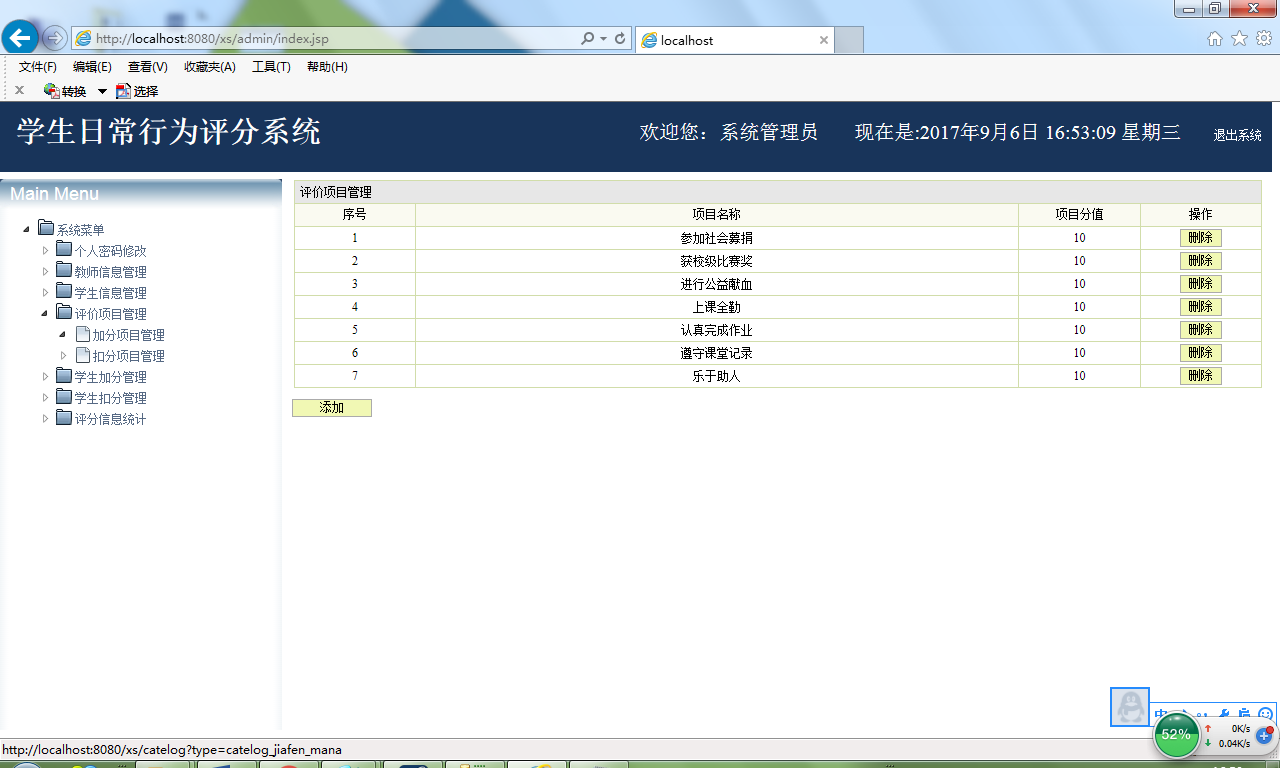Expand the 学生信息管理 node arrow
The width and height of the screenshot is (1280, 768).
point(45,292)
